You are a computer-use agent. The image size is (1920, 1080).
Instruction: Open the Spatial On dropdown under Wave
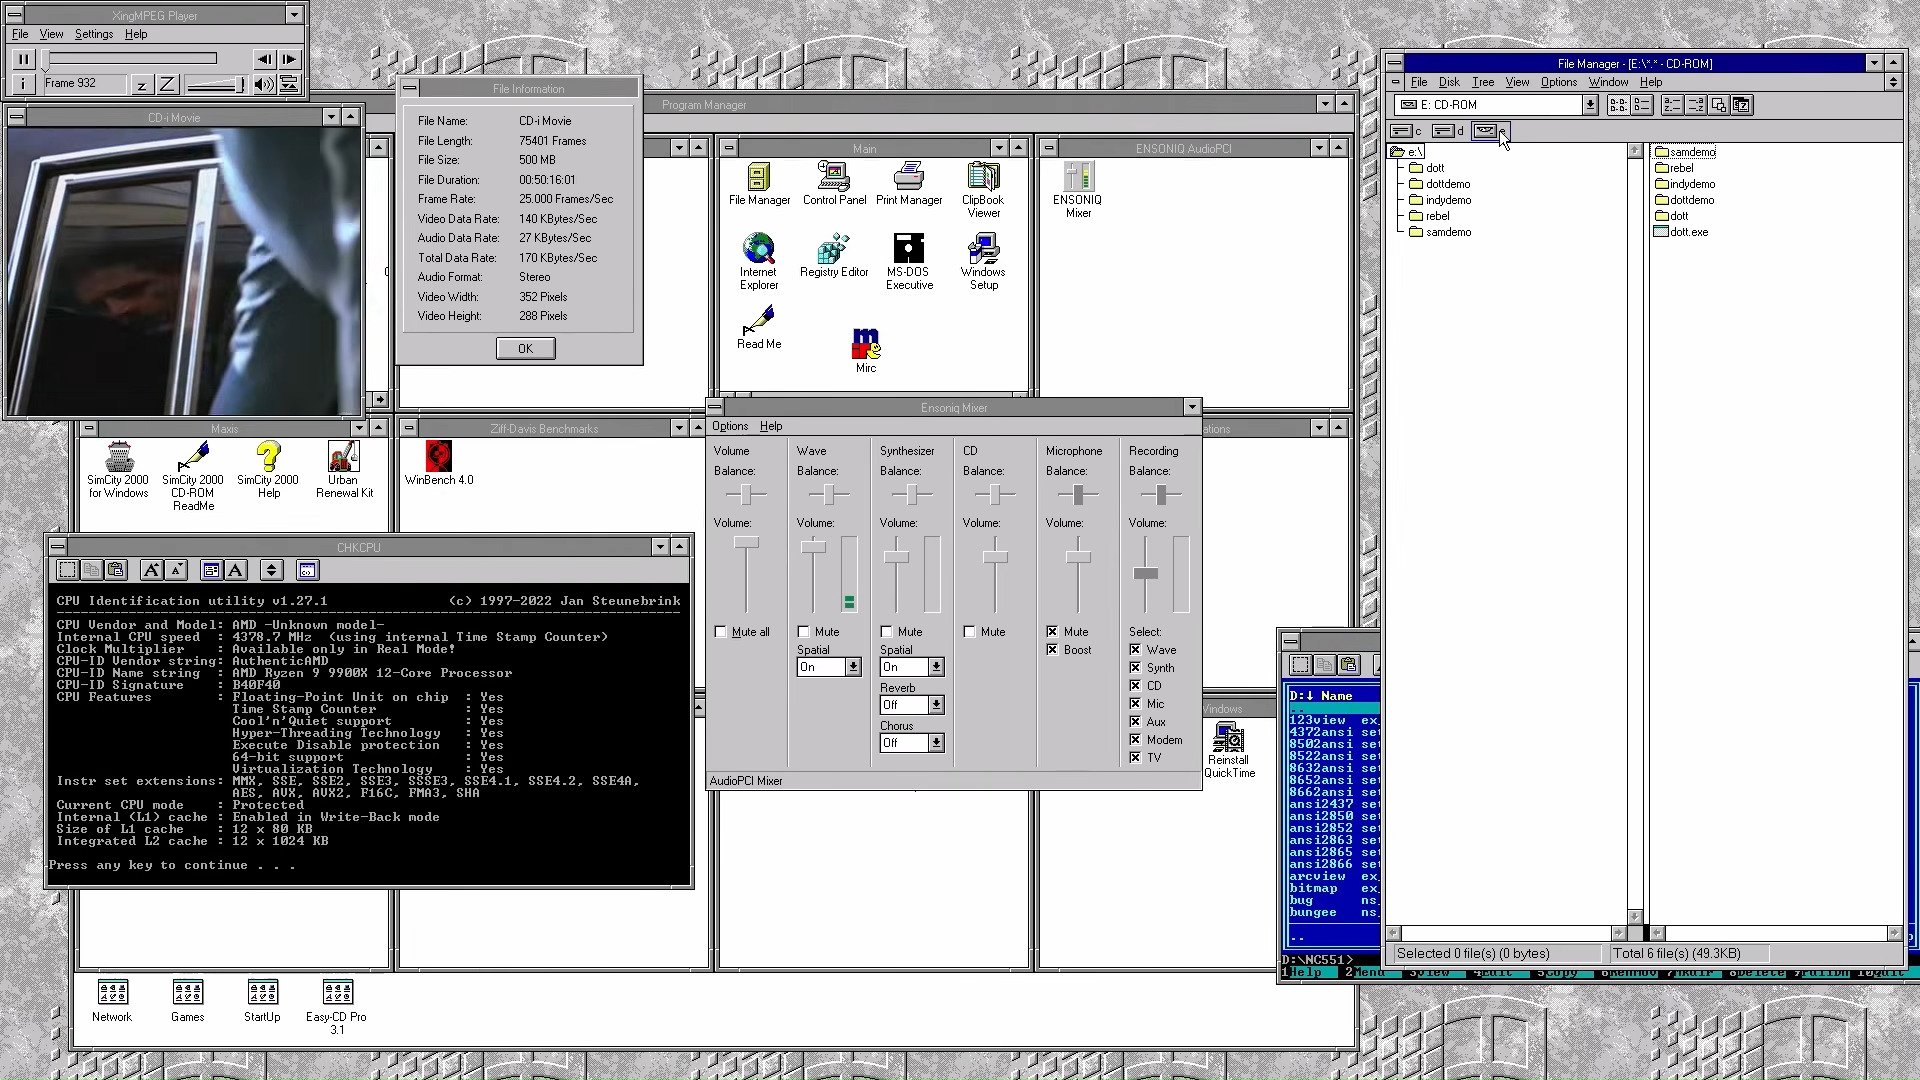[x=853, y=667]
